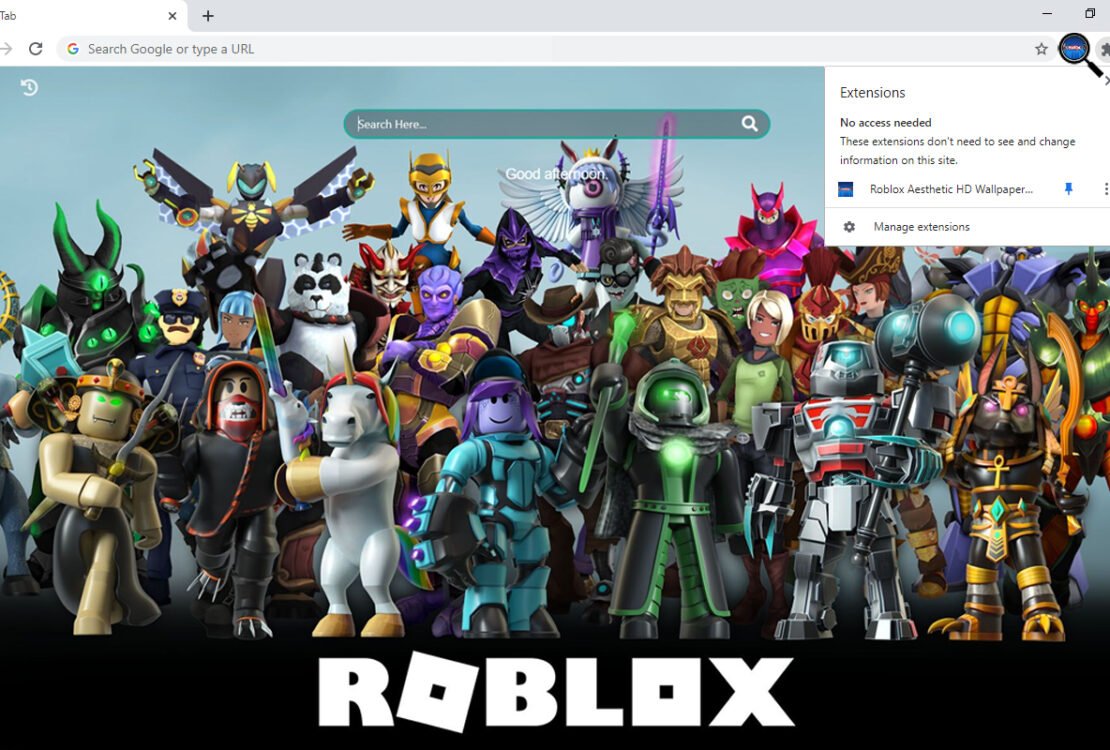Click the Extensions panel title
Image resolution: width=1110 pixels, height=750 pixels.
tap(872, 93)
